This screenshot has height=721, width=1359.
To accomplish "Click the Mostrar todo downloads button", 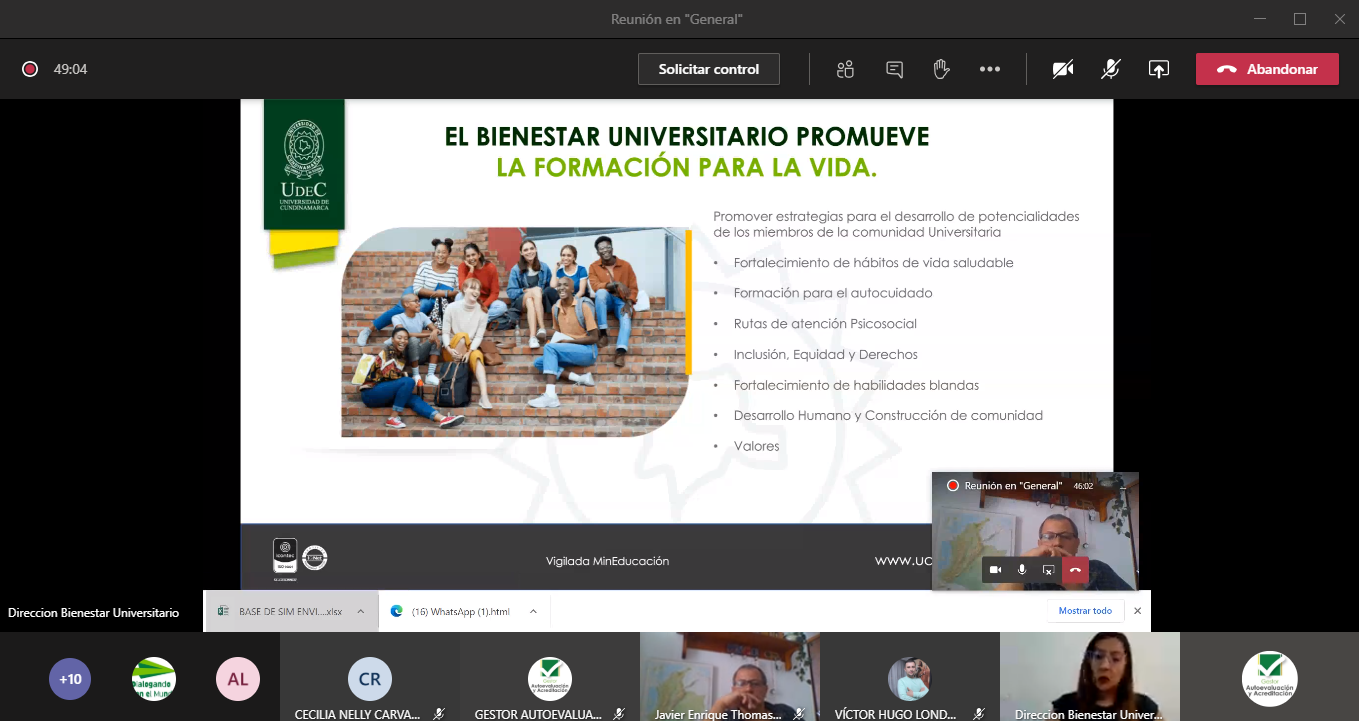I will [x=1085, y=611].
